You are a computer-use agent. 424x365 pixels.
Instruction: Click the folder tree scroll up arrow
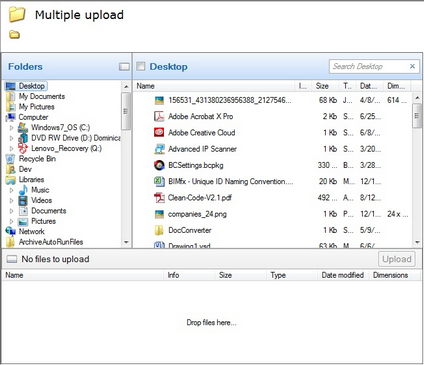[x=126, y=87]
